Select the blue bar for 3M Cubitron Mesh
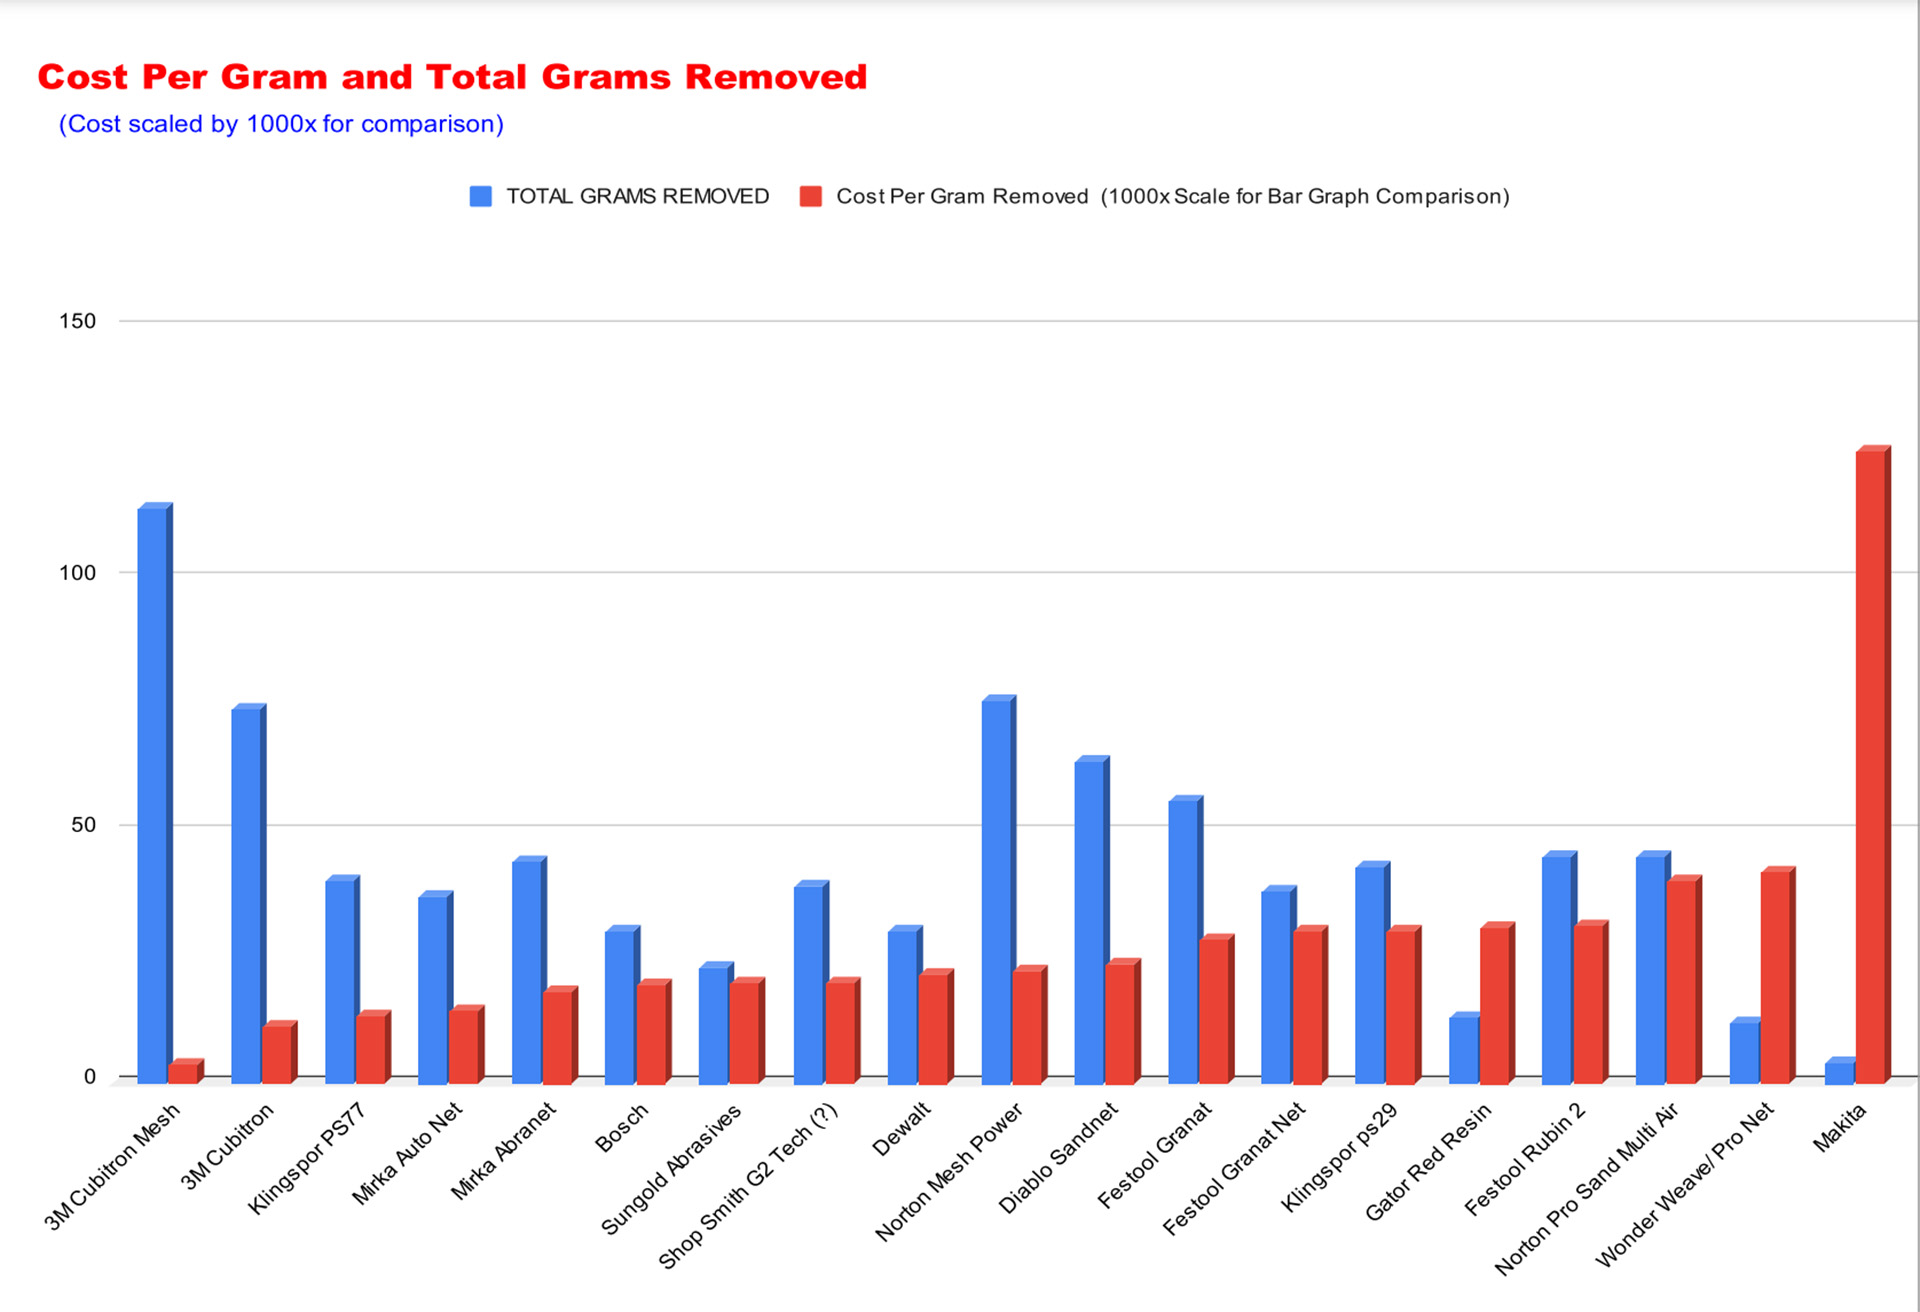This screenshot has height=1312, width=1920. click(x=155, y=794)
